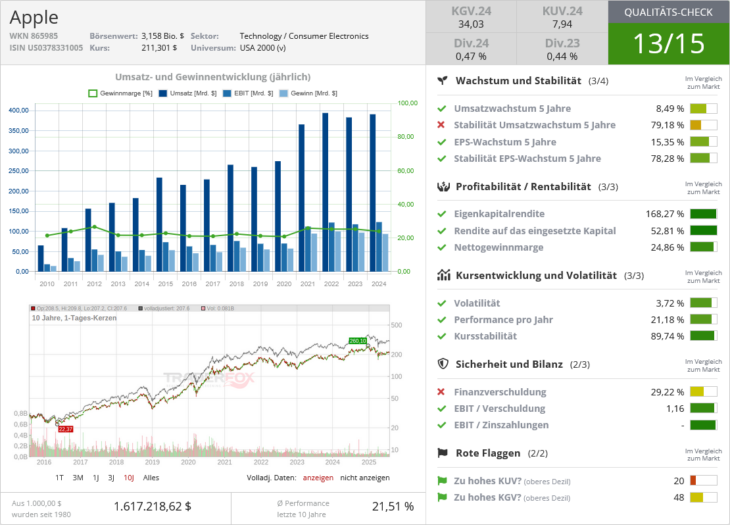The width and height of the screenshot is (730, 525).
Task: Click the green checkmark beside EBIT / Zinszahlungen
Action: pyautogui.click(x=442, y=424)
